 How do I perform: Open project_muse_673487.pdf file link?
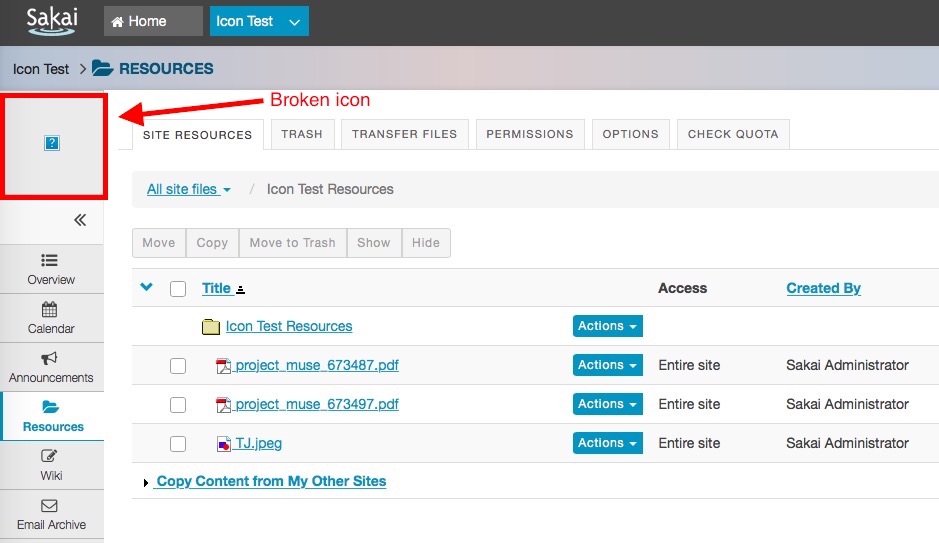coord(317,365)
